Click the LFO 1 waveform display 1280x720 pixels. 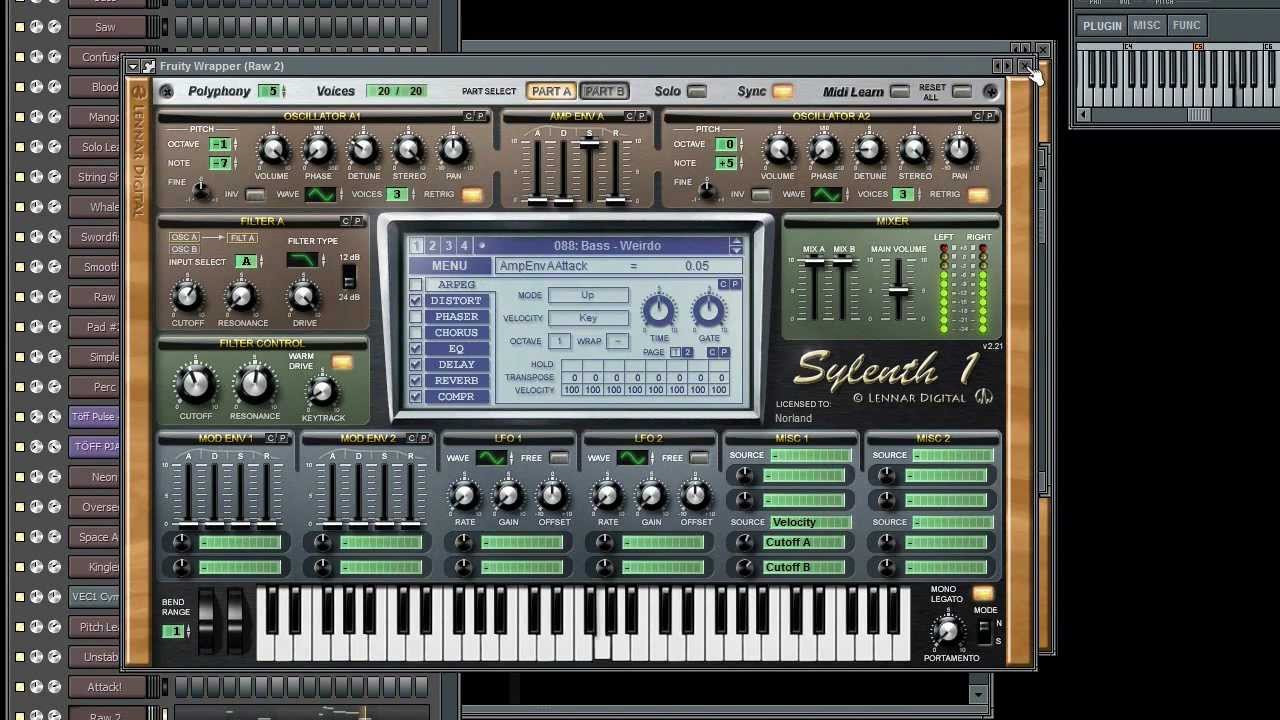coord(491,458)
